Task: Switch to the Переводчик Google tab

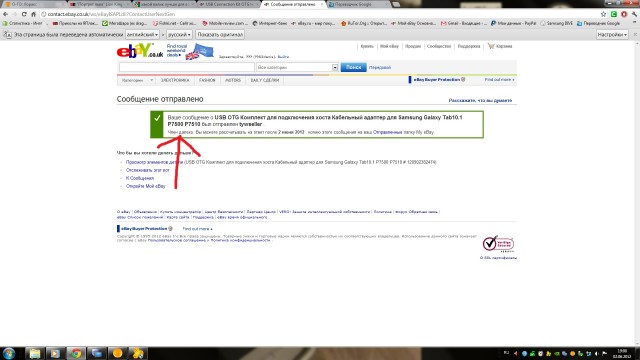Action: tap(355, 4)
